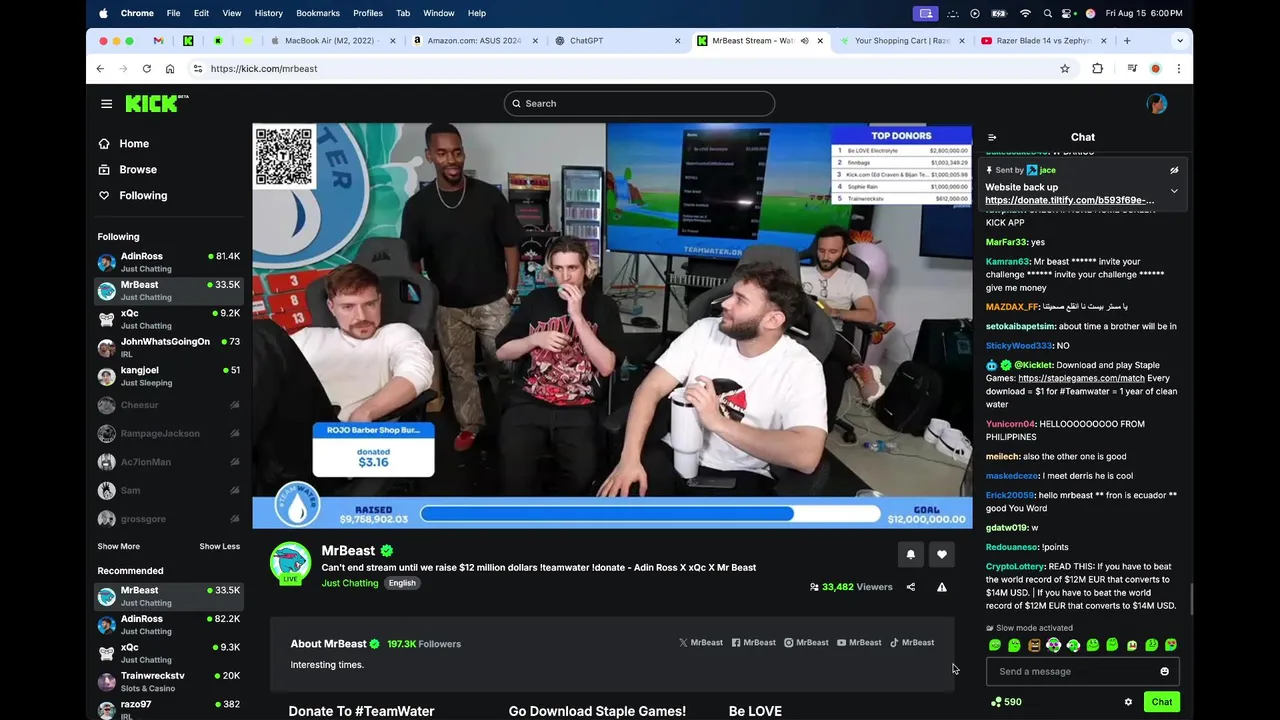Pick the first green emote in quick row
1280x720 pixels.
pyautogui.click(x=995, y=645)
